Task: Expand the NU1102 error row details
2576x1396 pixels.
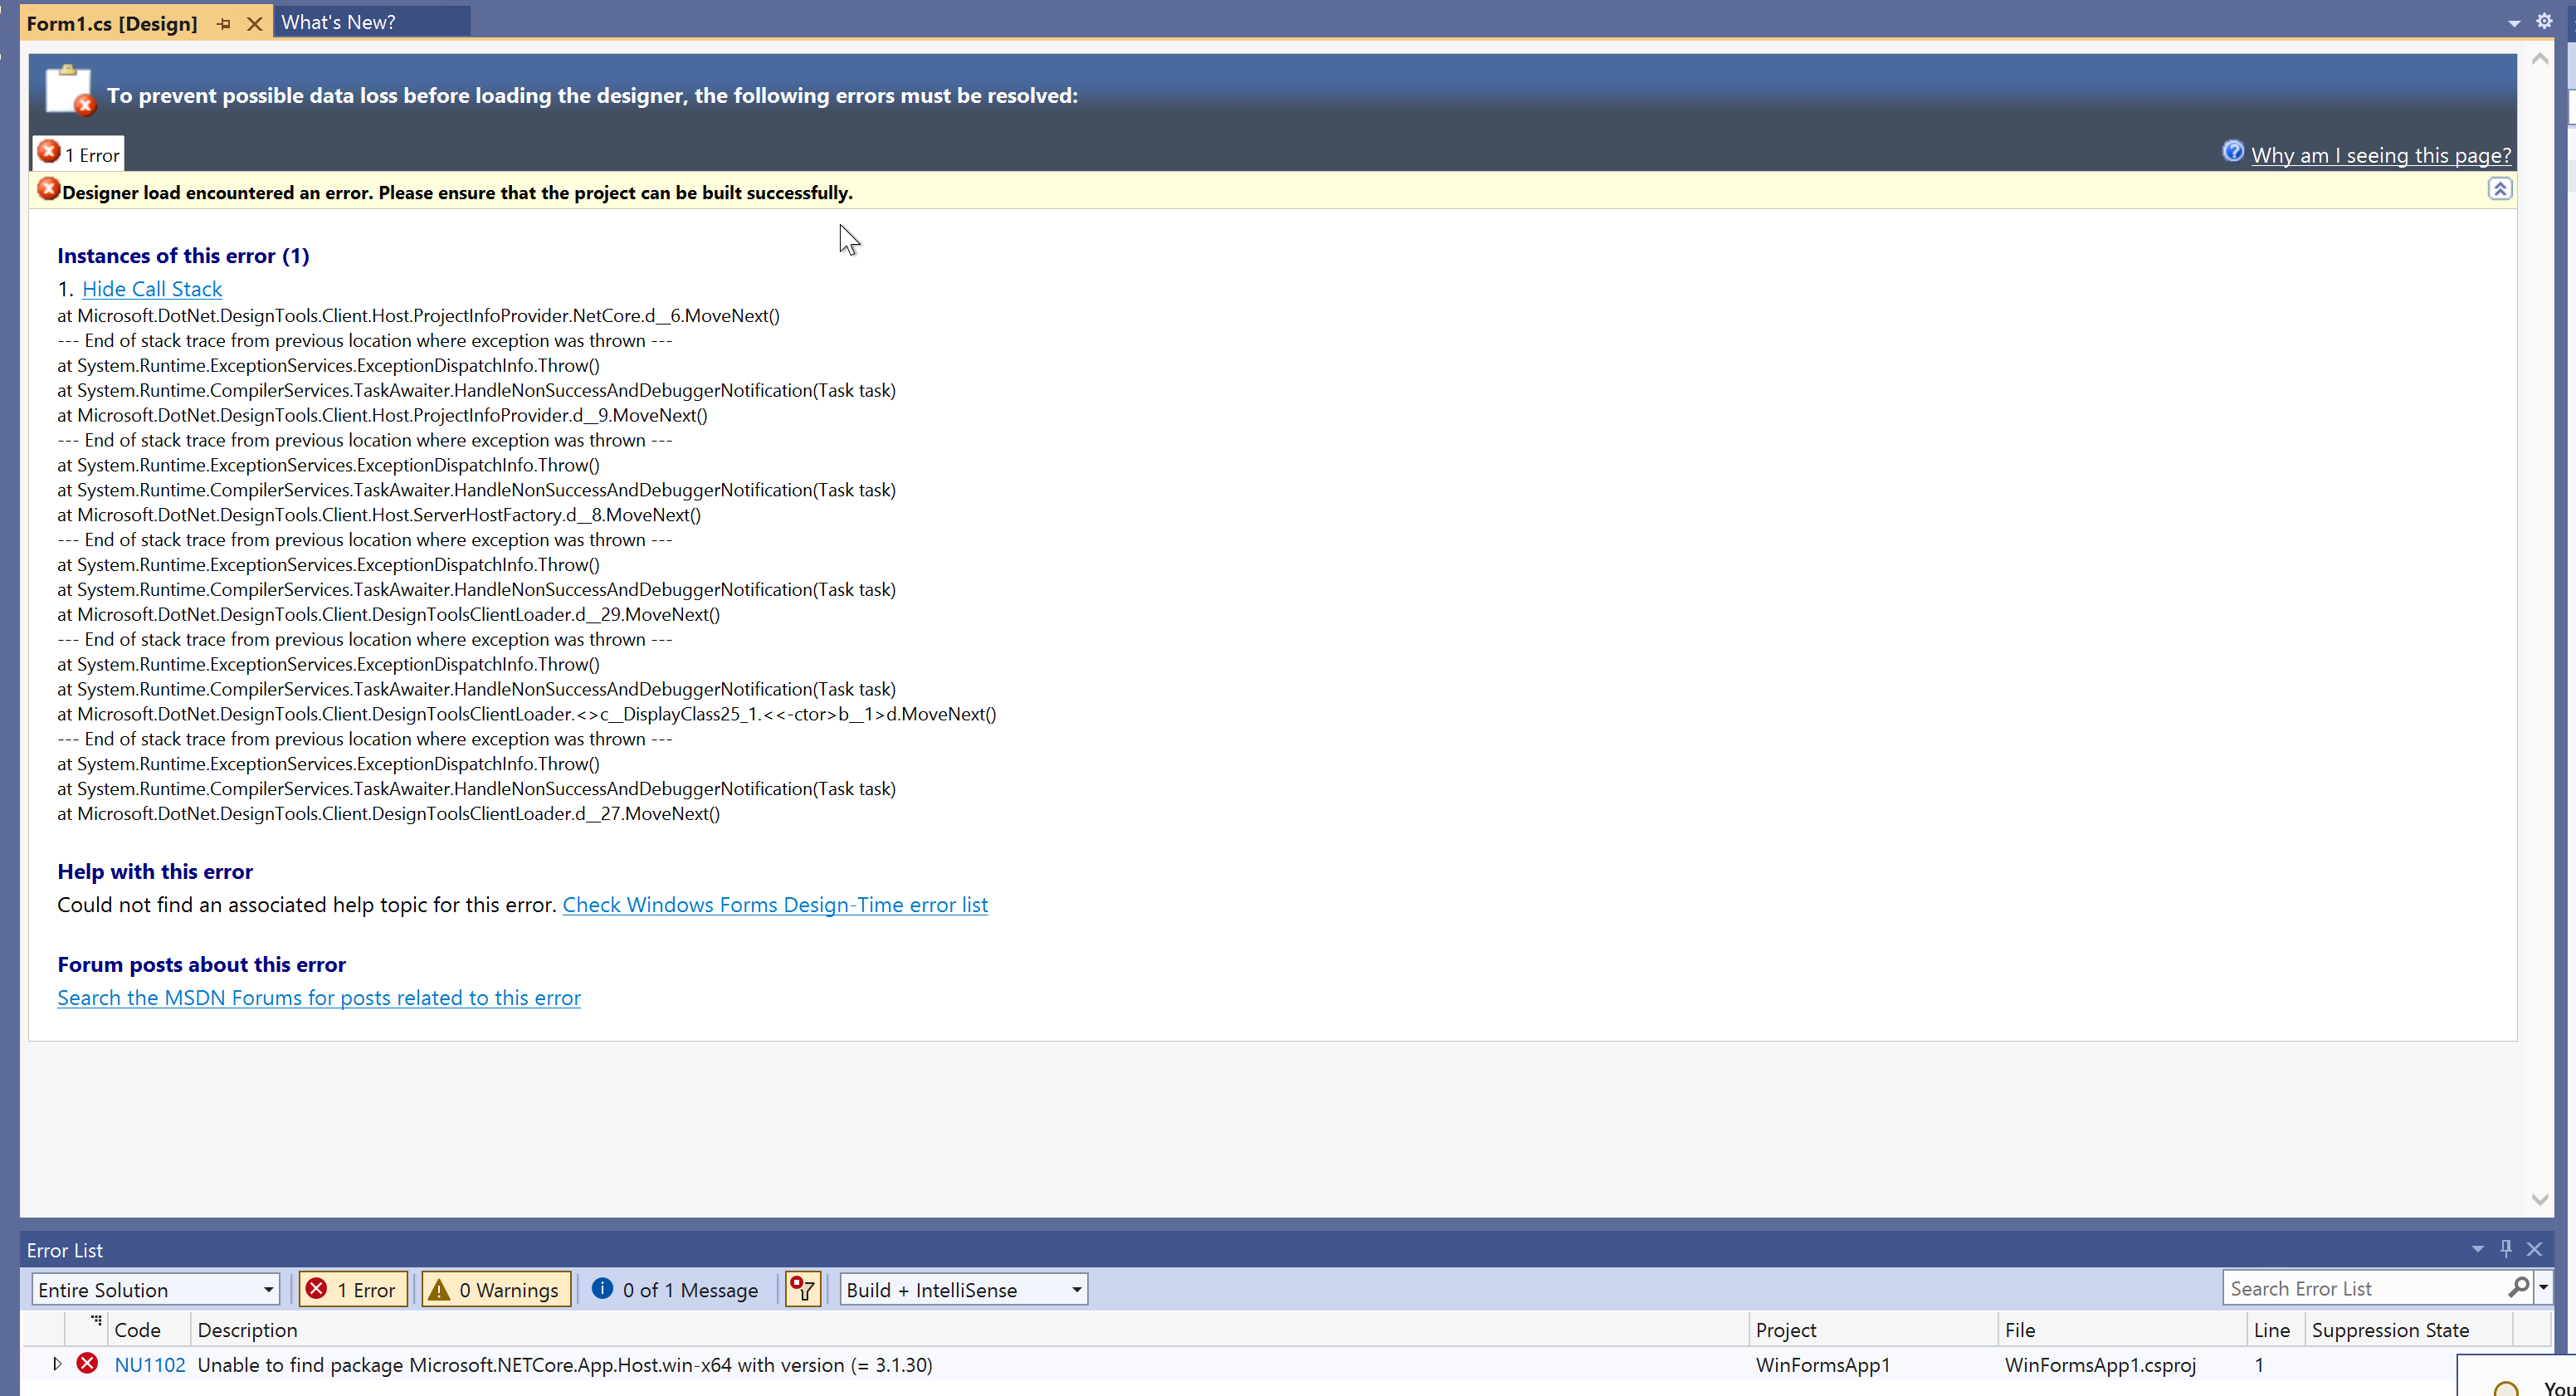Action: tap(57, 1364)
